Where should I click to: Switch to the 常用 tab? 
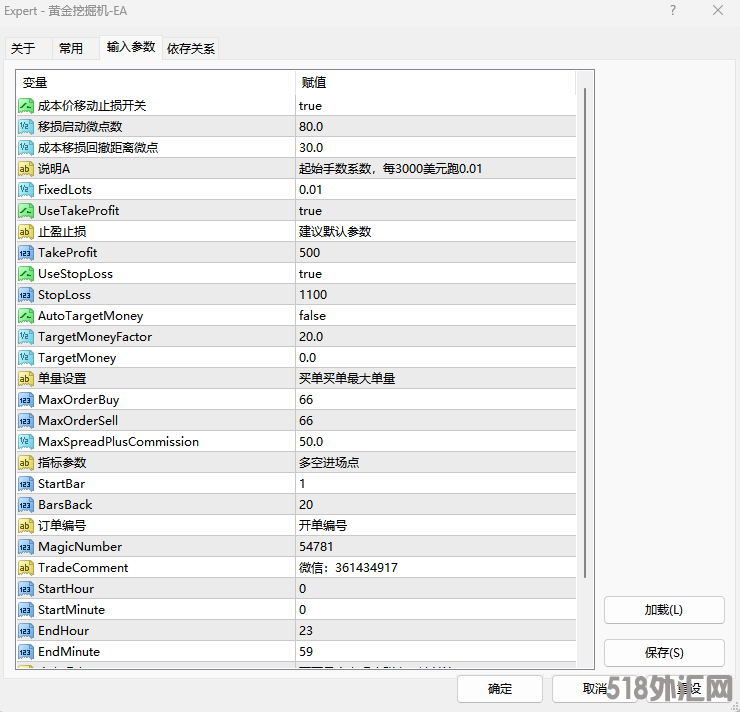point(76,48)
